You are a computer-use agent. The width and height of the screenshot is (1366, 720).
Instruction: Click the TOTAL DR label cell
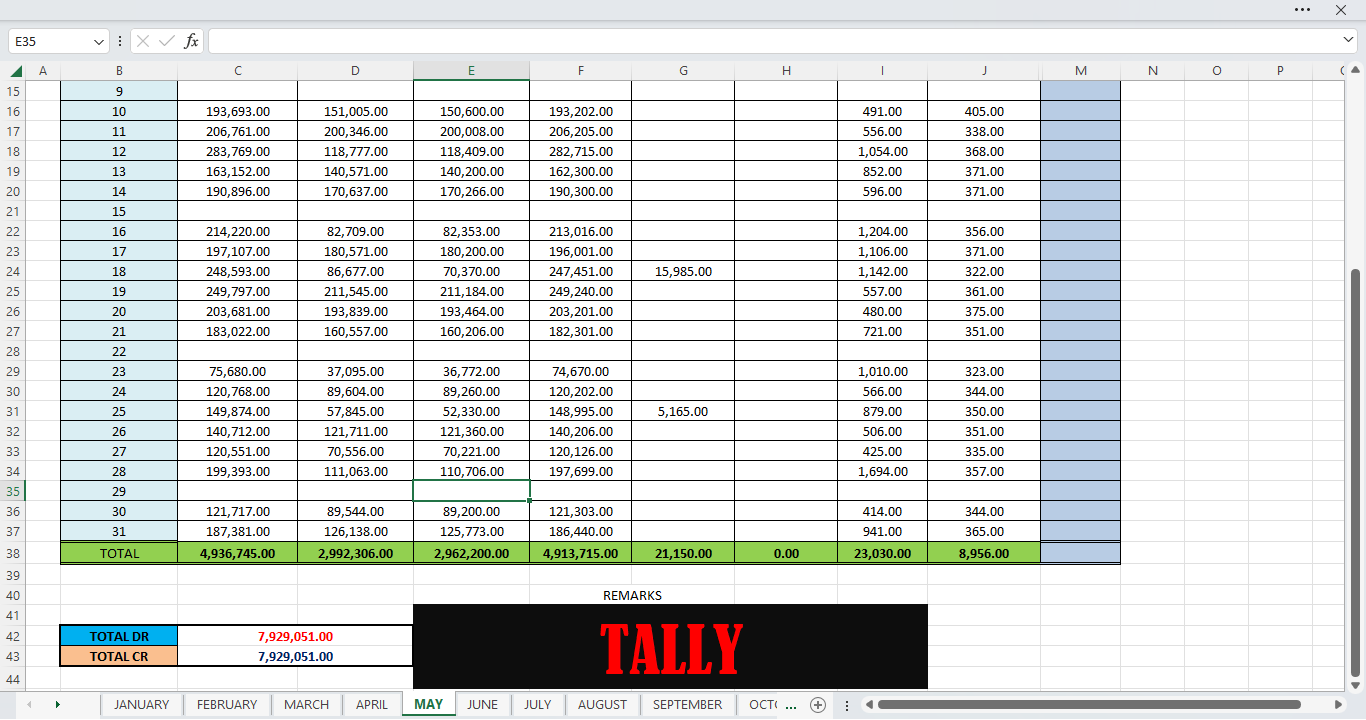[119, 636]
